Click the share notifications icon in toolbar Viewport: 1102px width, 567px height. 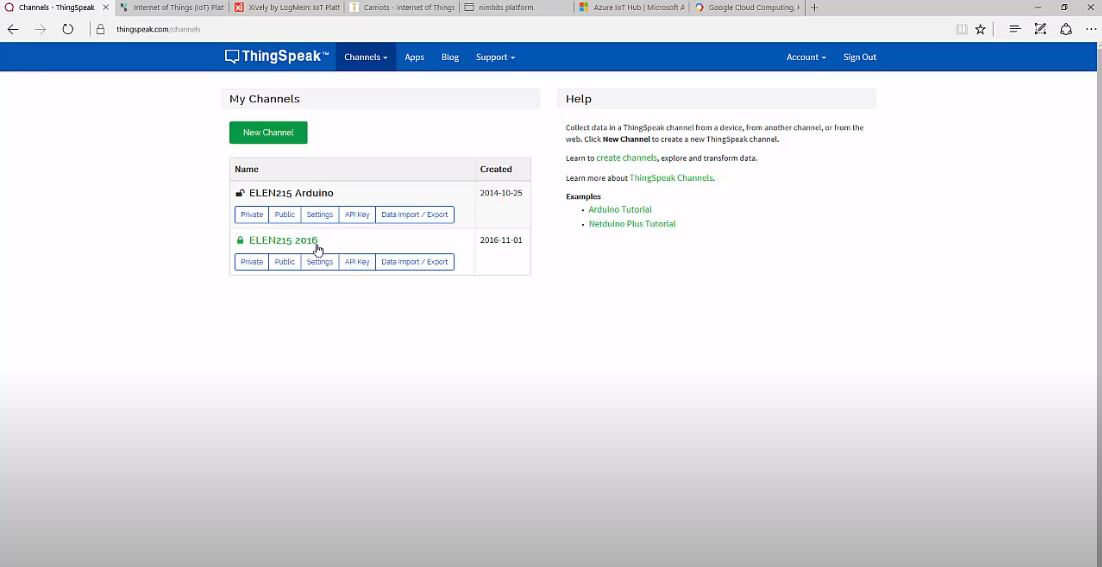1066,30
